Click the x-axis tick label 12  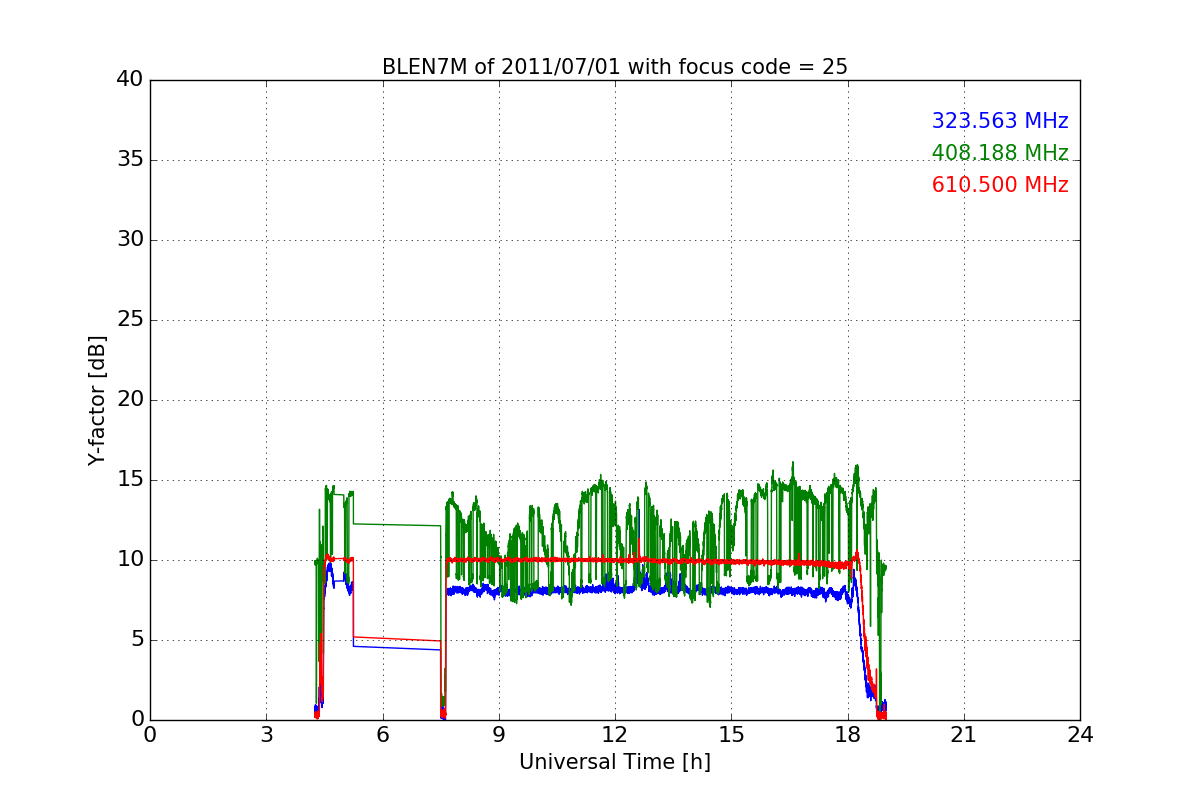point(615,735)
